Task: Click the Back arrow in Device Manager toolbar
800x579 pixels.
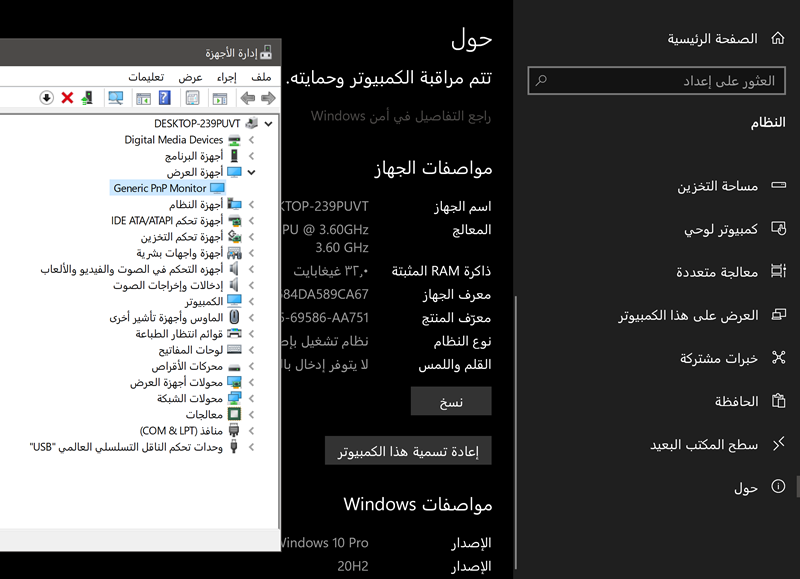Action: [247, 98]
